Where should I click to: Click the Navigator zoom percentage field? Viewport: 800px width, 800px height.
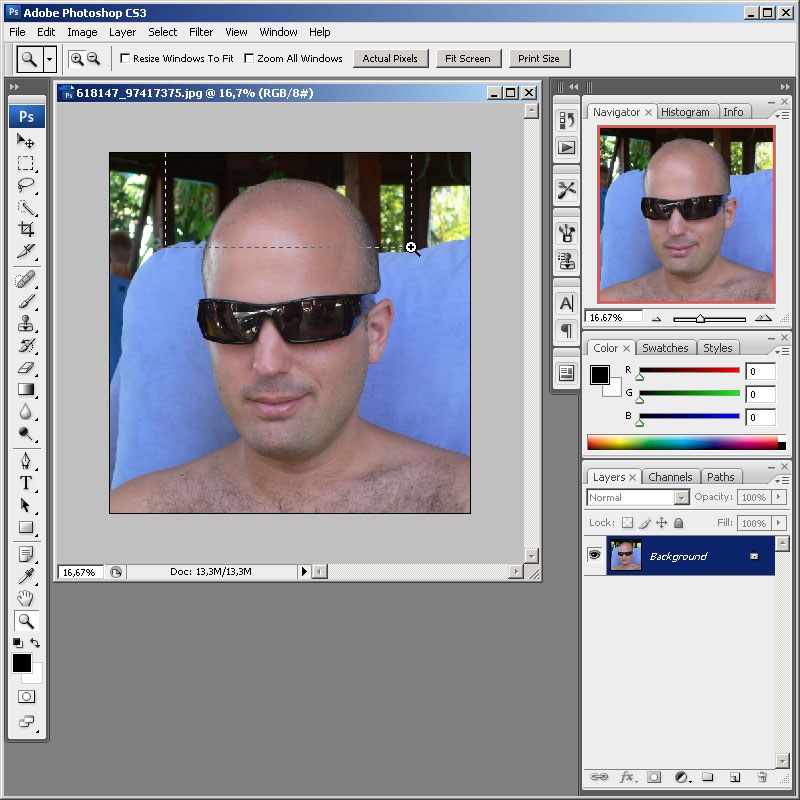pyautogui.click(x=610, y=317)
